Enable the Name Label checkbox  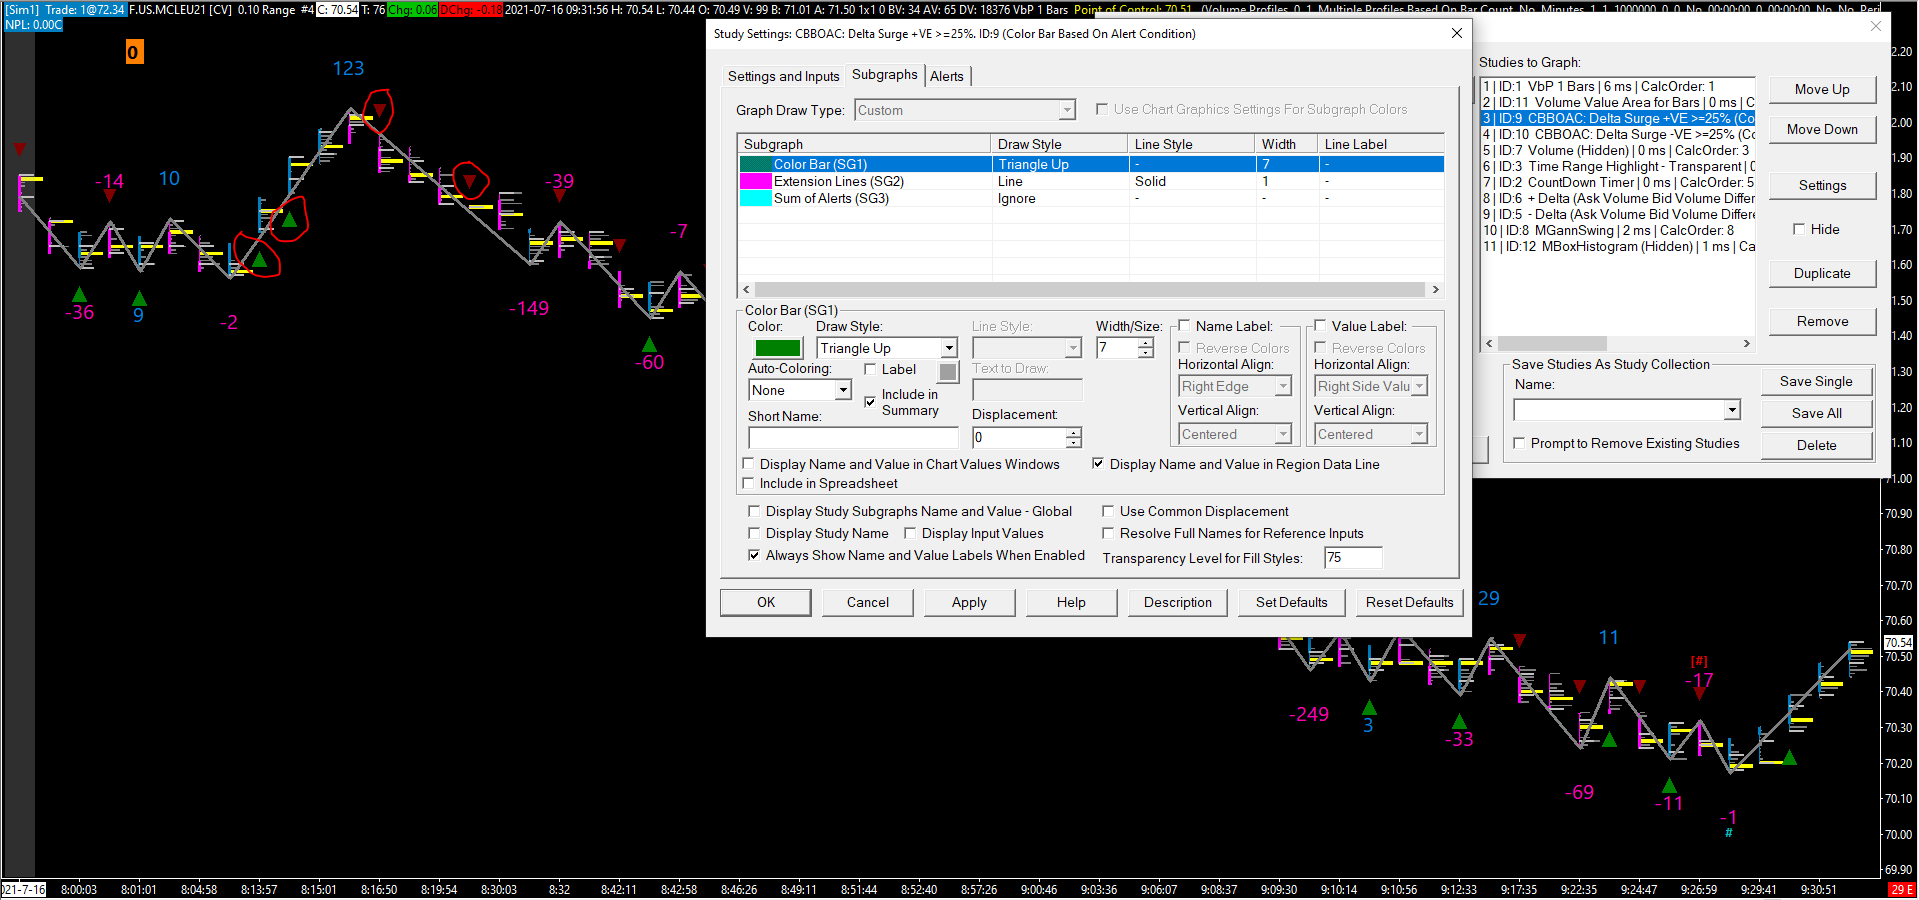(x=1185, y=326)
